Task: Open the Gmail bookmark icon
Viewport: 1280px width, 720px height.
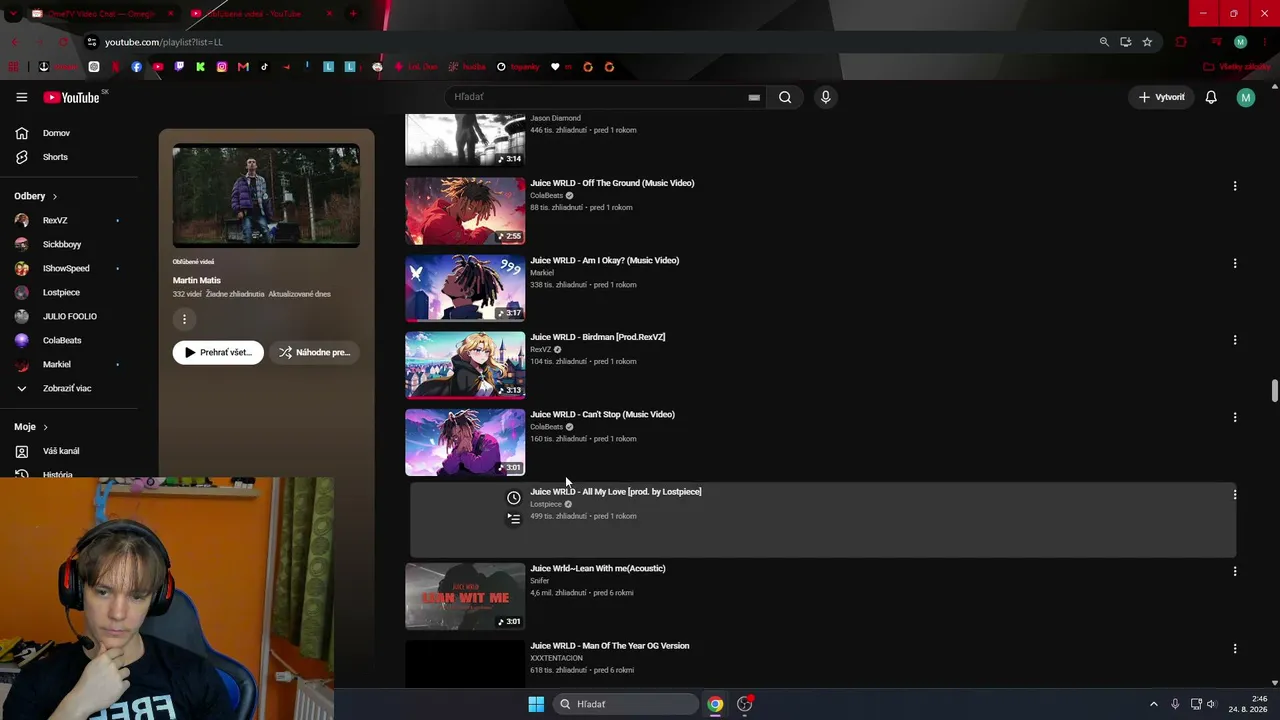Action: click(243, 67)
